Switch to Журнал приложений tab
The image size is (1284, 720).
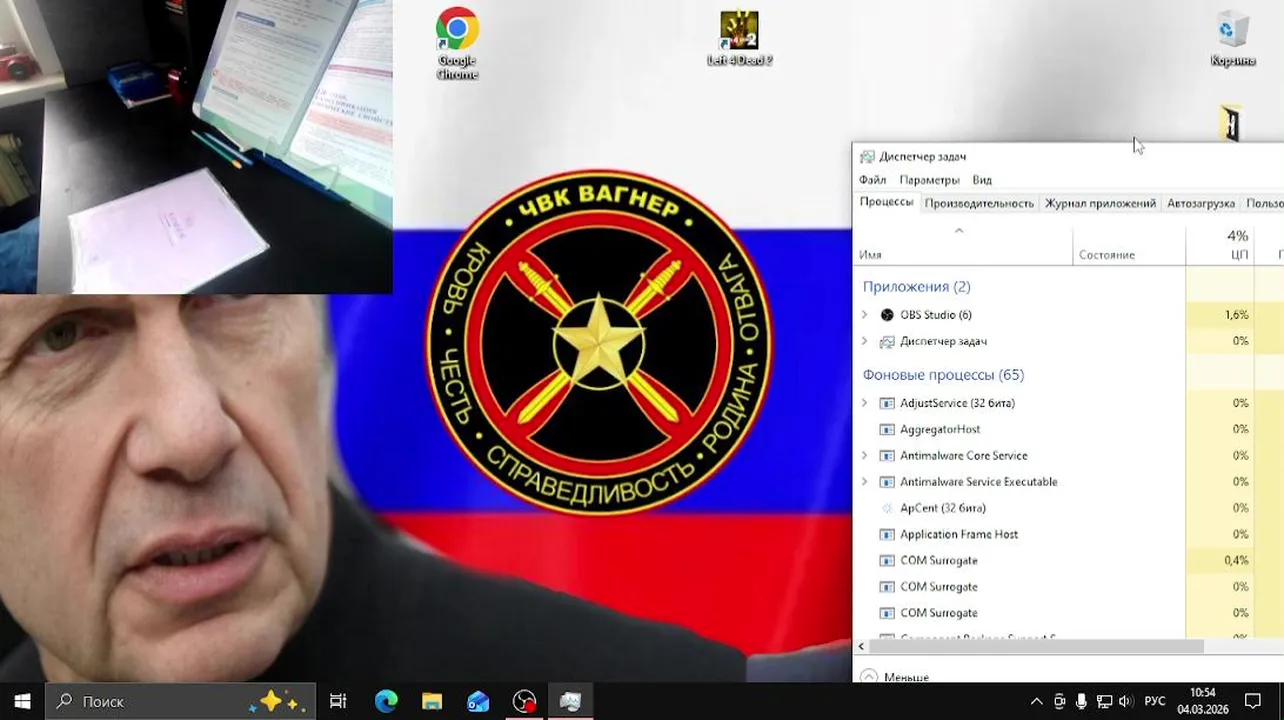coord(1100,203)
